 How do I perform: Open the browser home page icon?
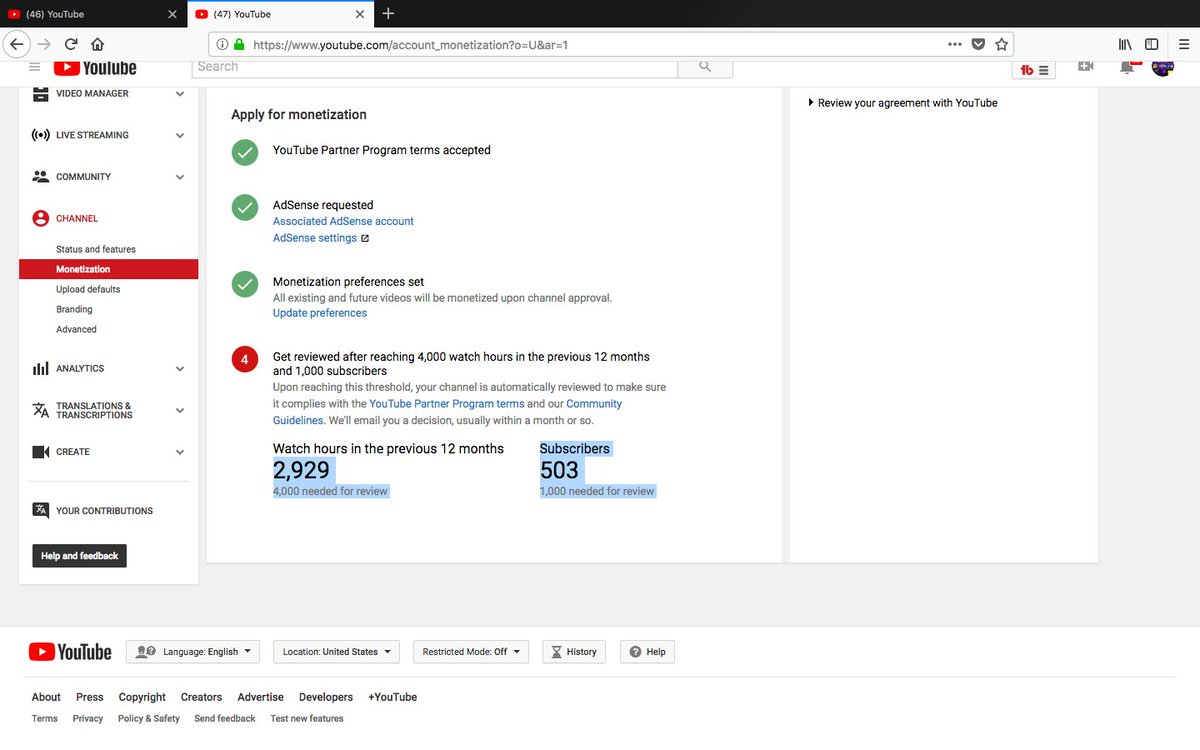(97, 44)
